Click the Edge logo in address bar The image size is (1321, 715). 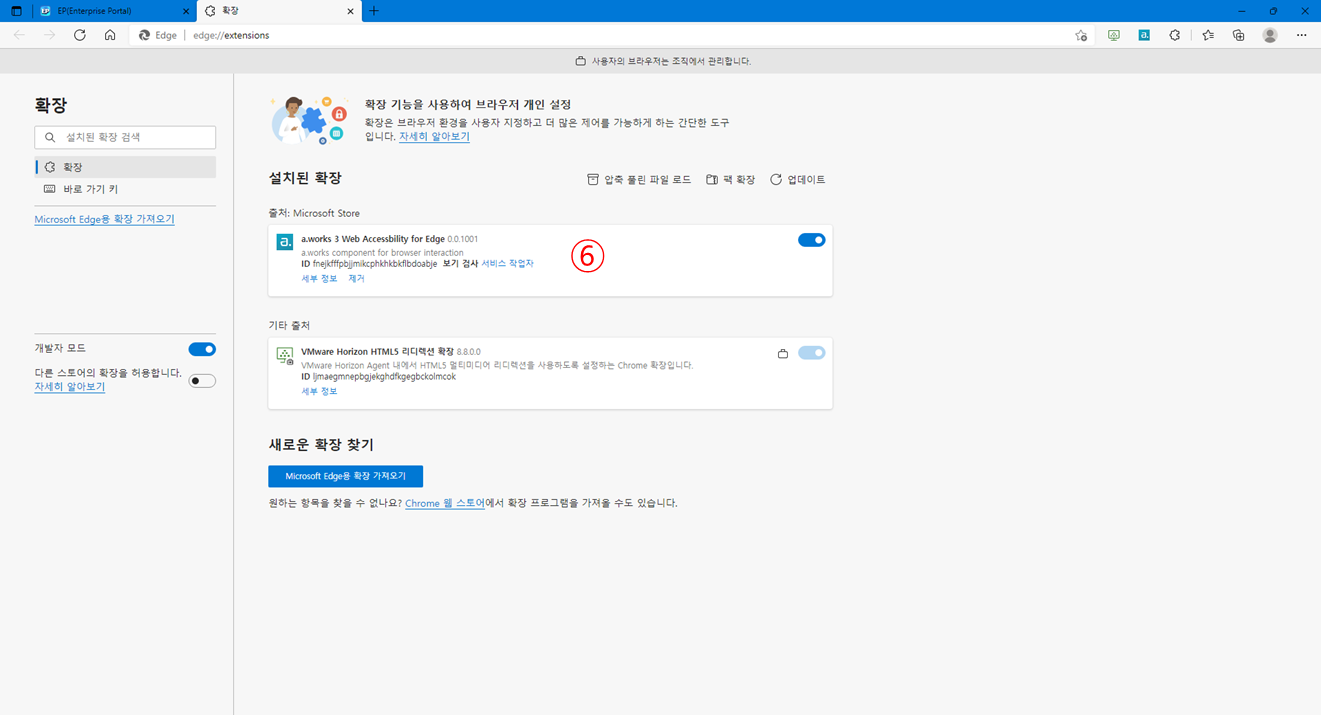click(145, 35)
